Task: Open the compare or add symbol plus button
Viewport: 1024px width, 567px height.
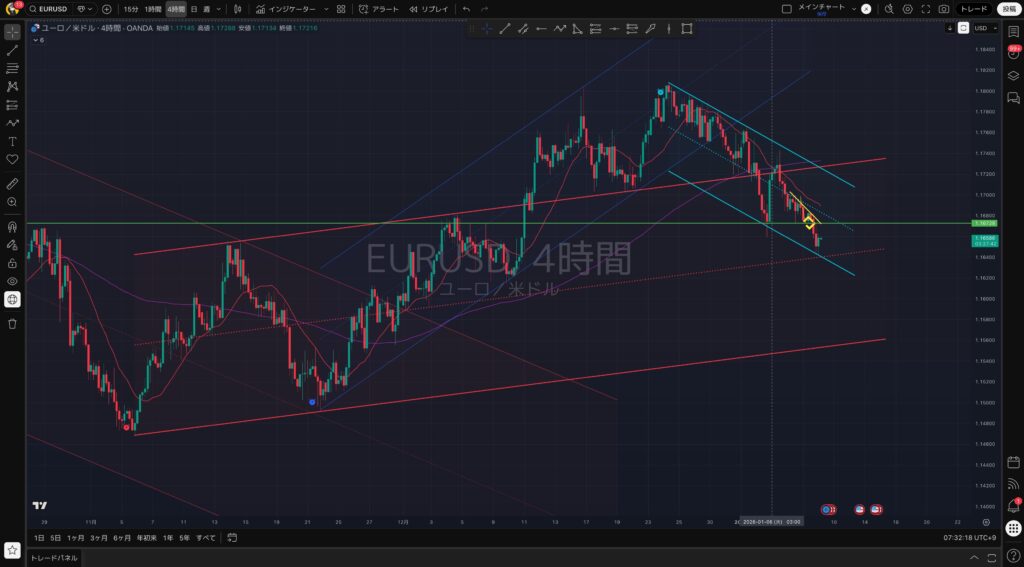Action: click(106, 9)
